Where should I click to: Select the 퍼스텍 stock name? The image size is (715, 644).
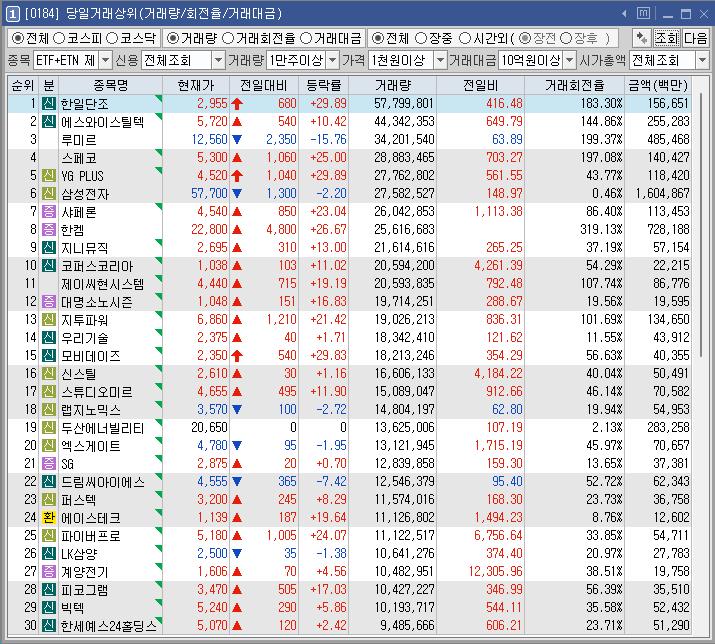(78, 499)
